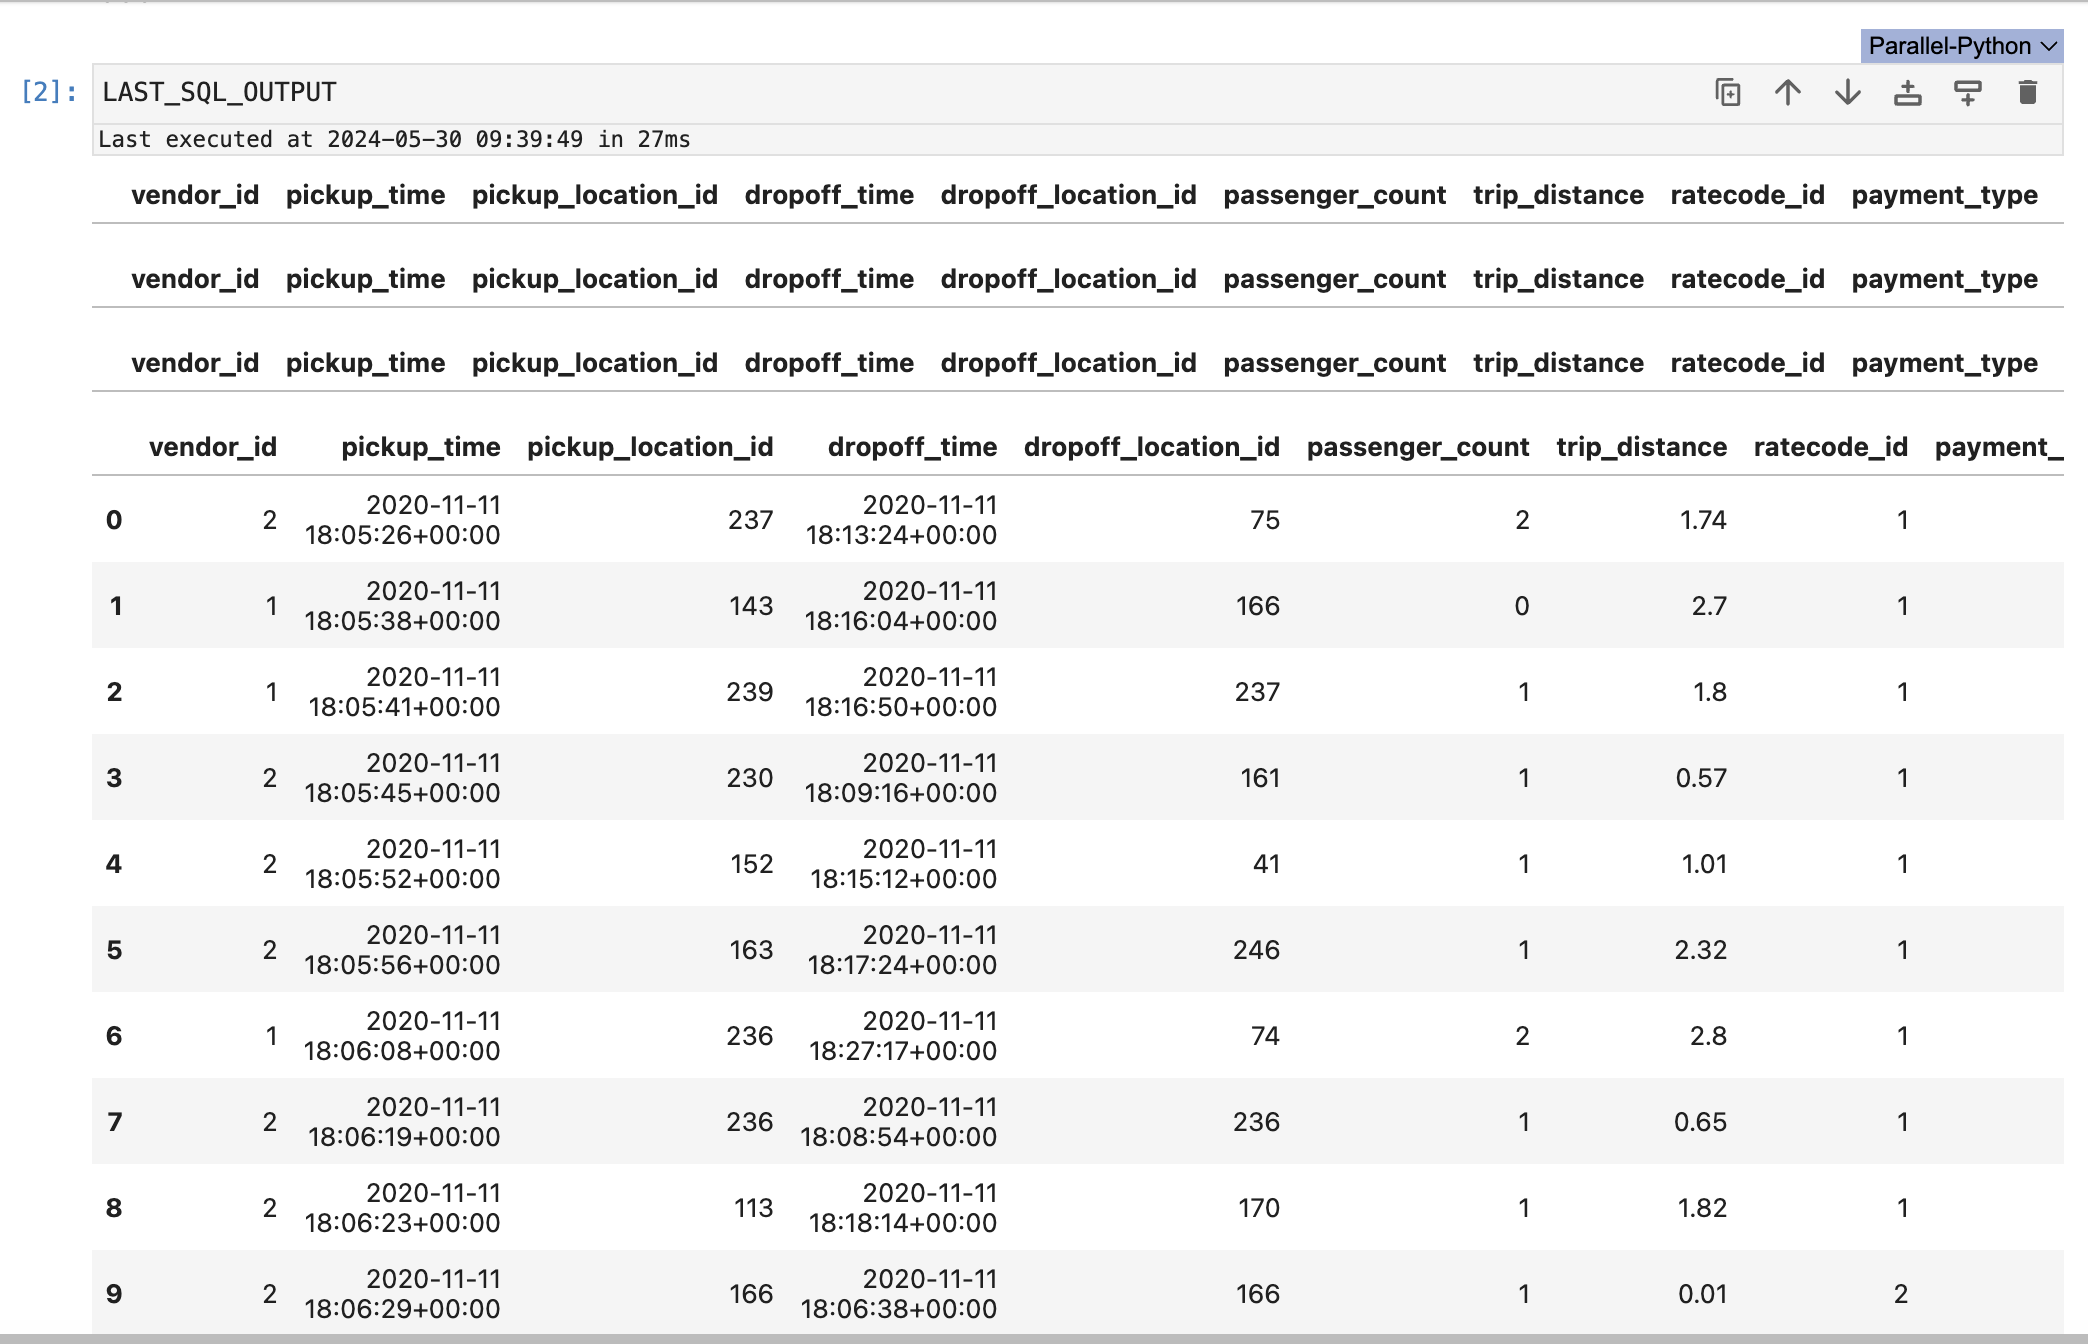Select row index 4

tap(114, 864)
